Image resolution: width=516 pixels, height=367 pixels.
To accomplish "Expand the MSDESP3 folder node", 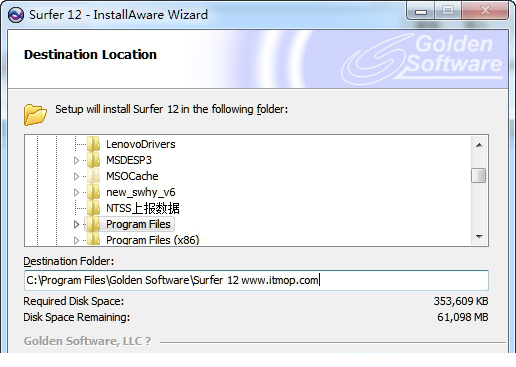I will pos(76,160).
